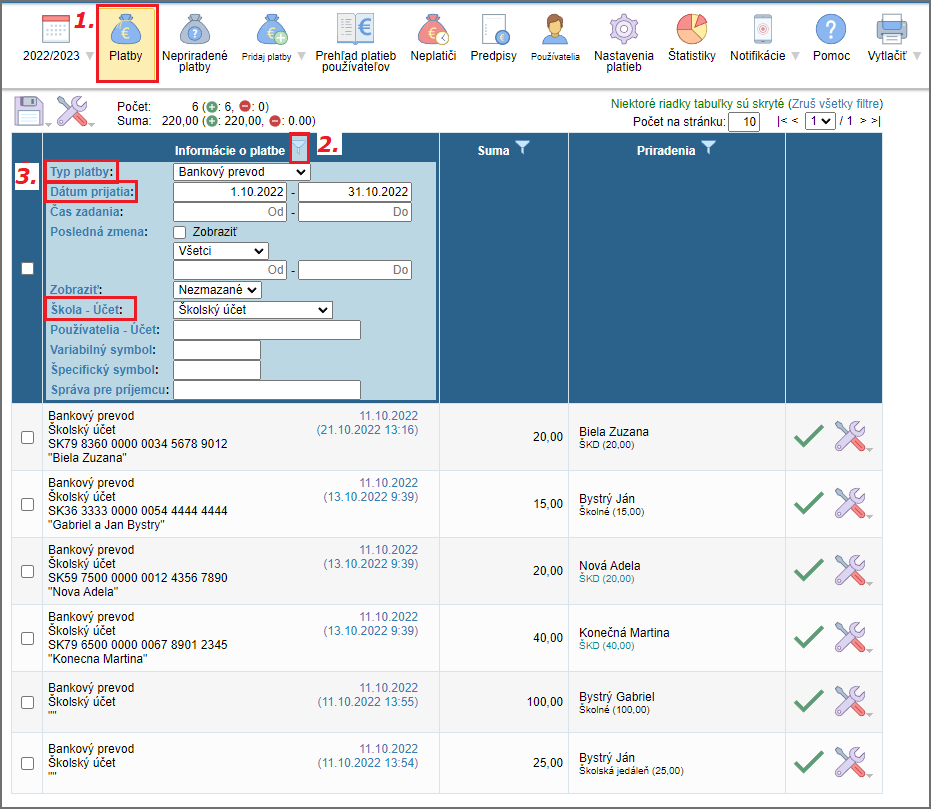Check the 25,00 Bystrý Ján row
The height and width of the screenshot is (809, 931).
pyautogui.click(x=27, y=763)
